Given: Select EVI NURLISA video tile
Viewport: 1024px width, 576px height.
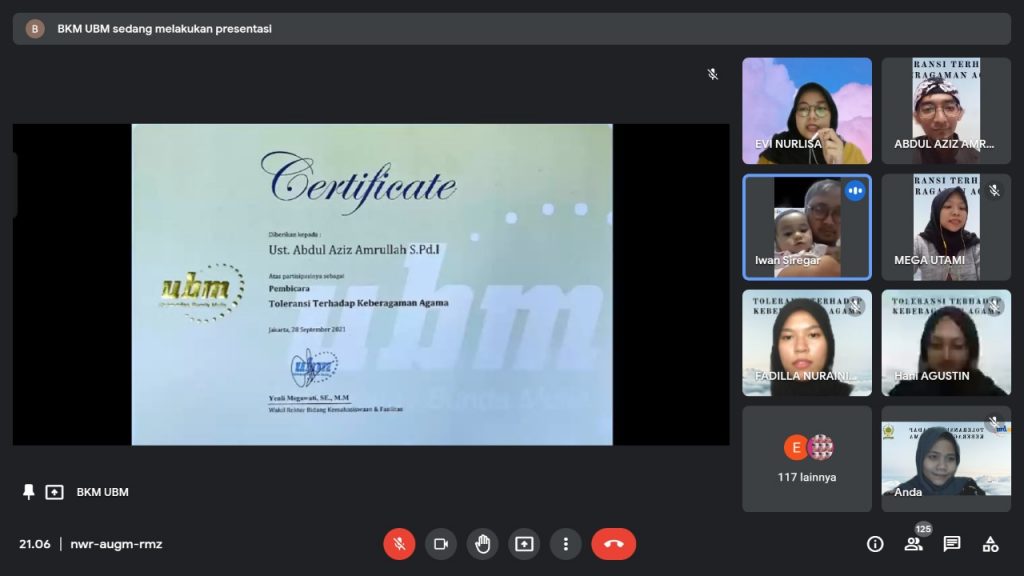Looking at the screenshot, I should (807, 110).
